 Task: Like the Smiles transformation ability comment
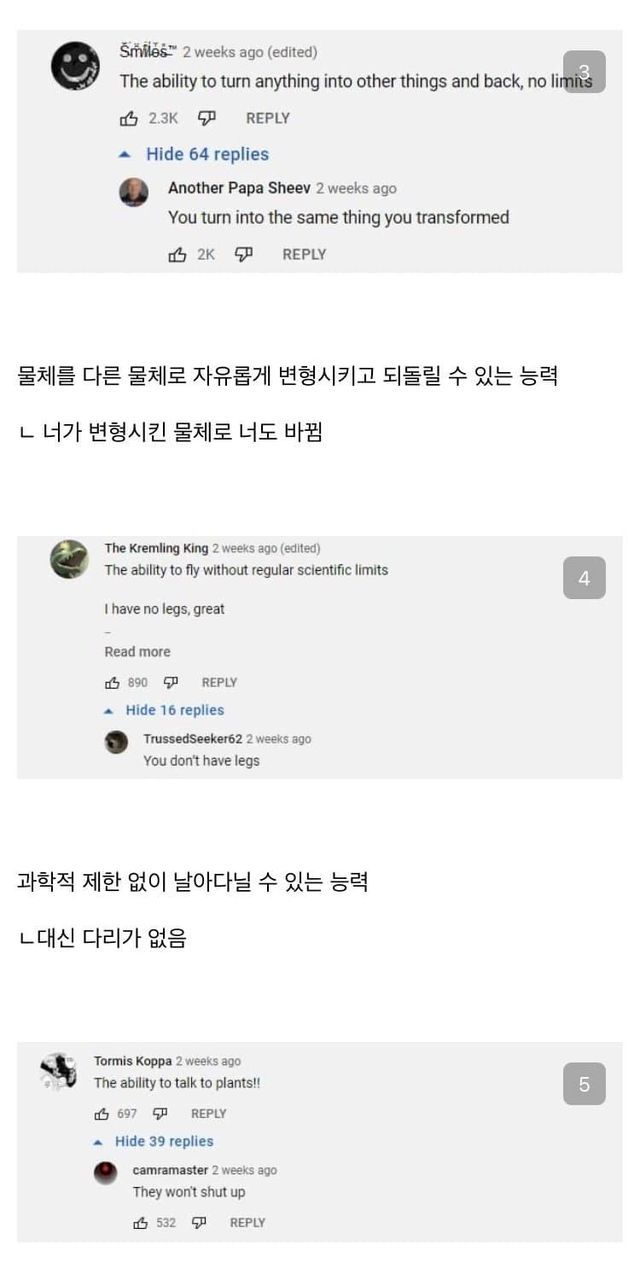pyautogui.click(x=129, y=118)
